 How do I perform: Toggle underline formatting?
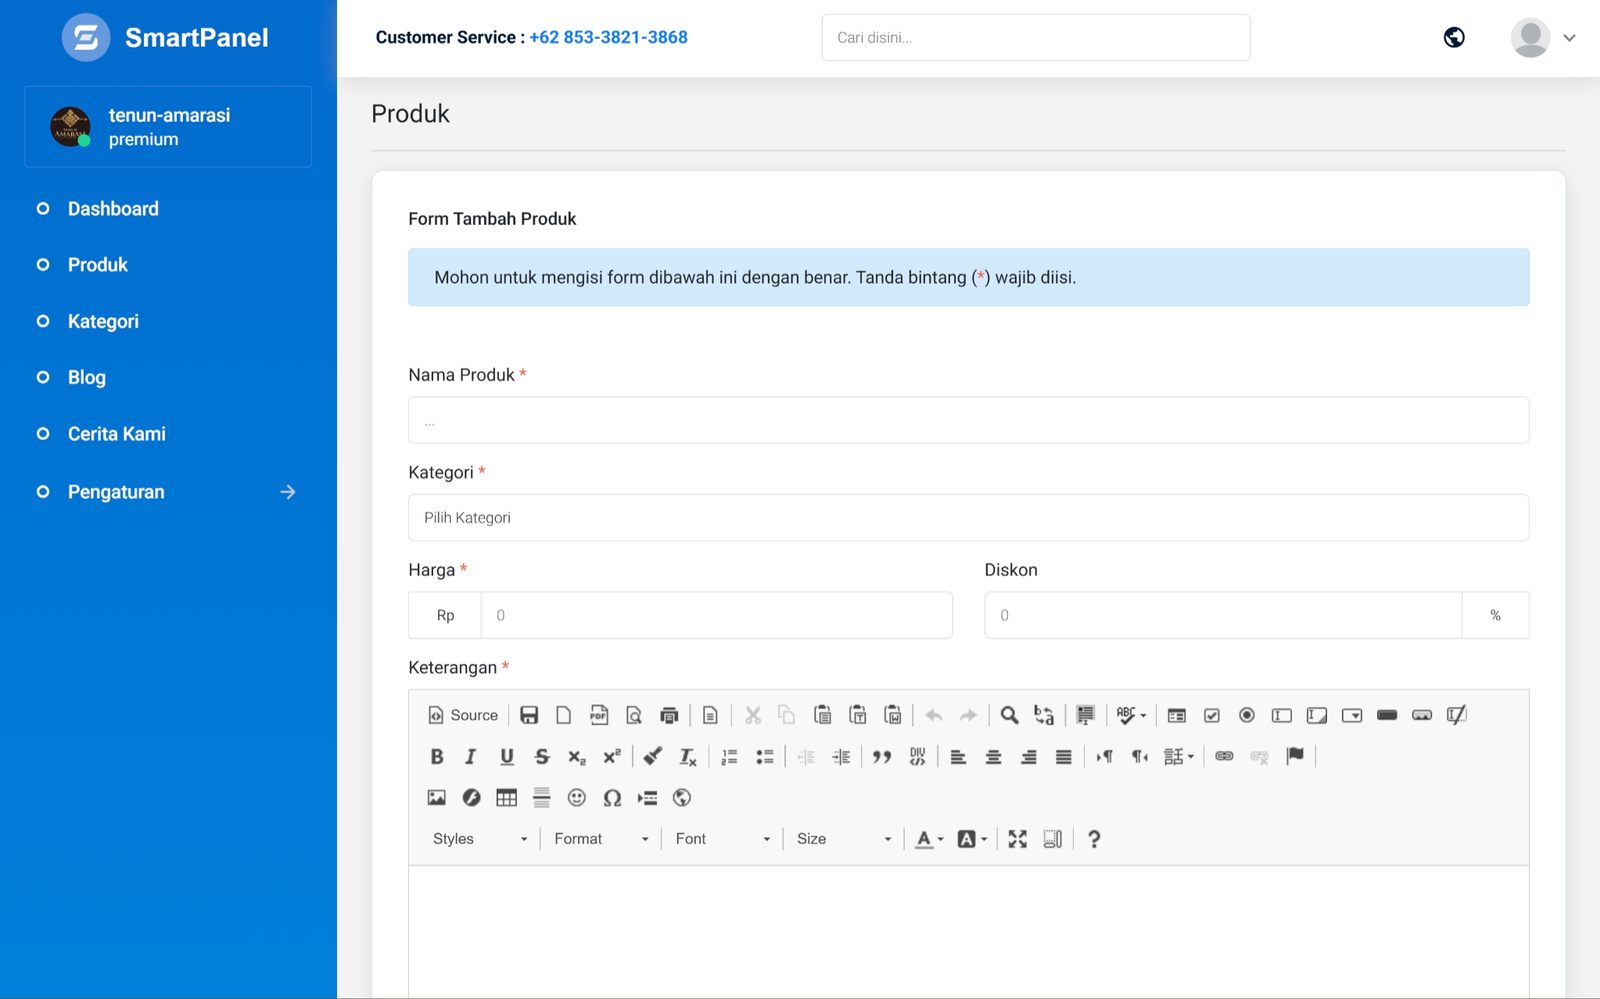[x=507, y=757]
